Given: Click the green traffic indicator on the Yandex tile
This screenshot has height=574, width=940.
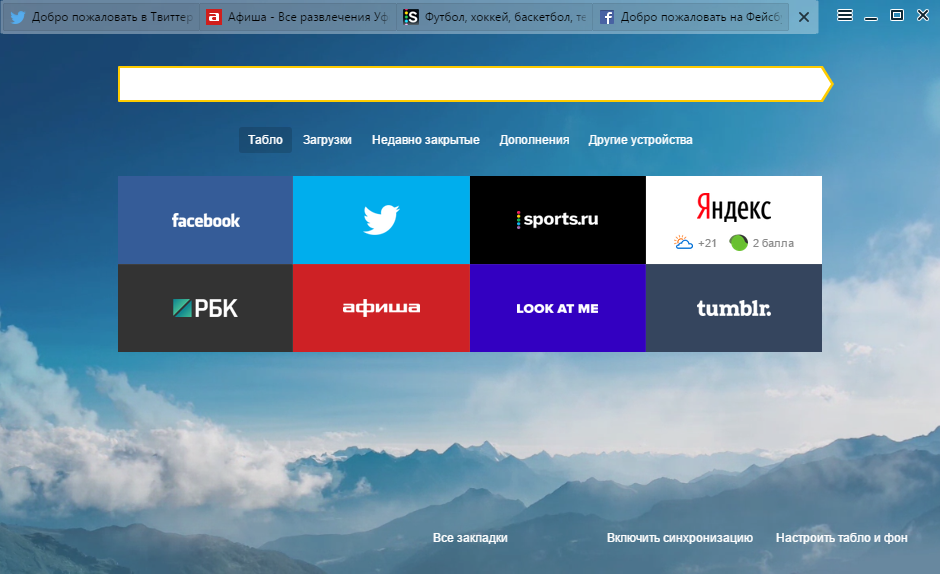Looking at the screenshot, I should point(739,242).
